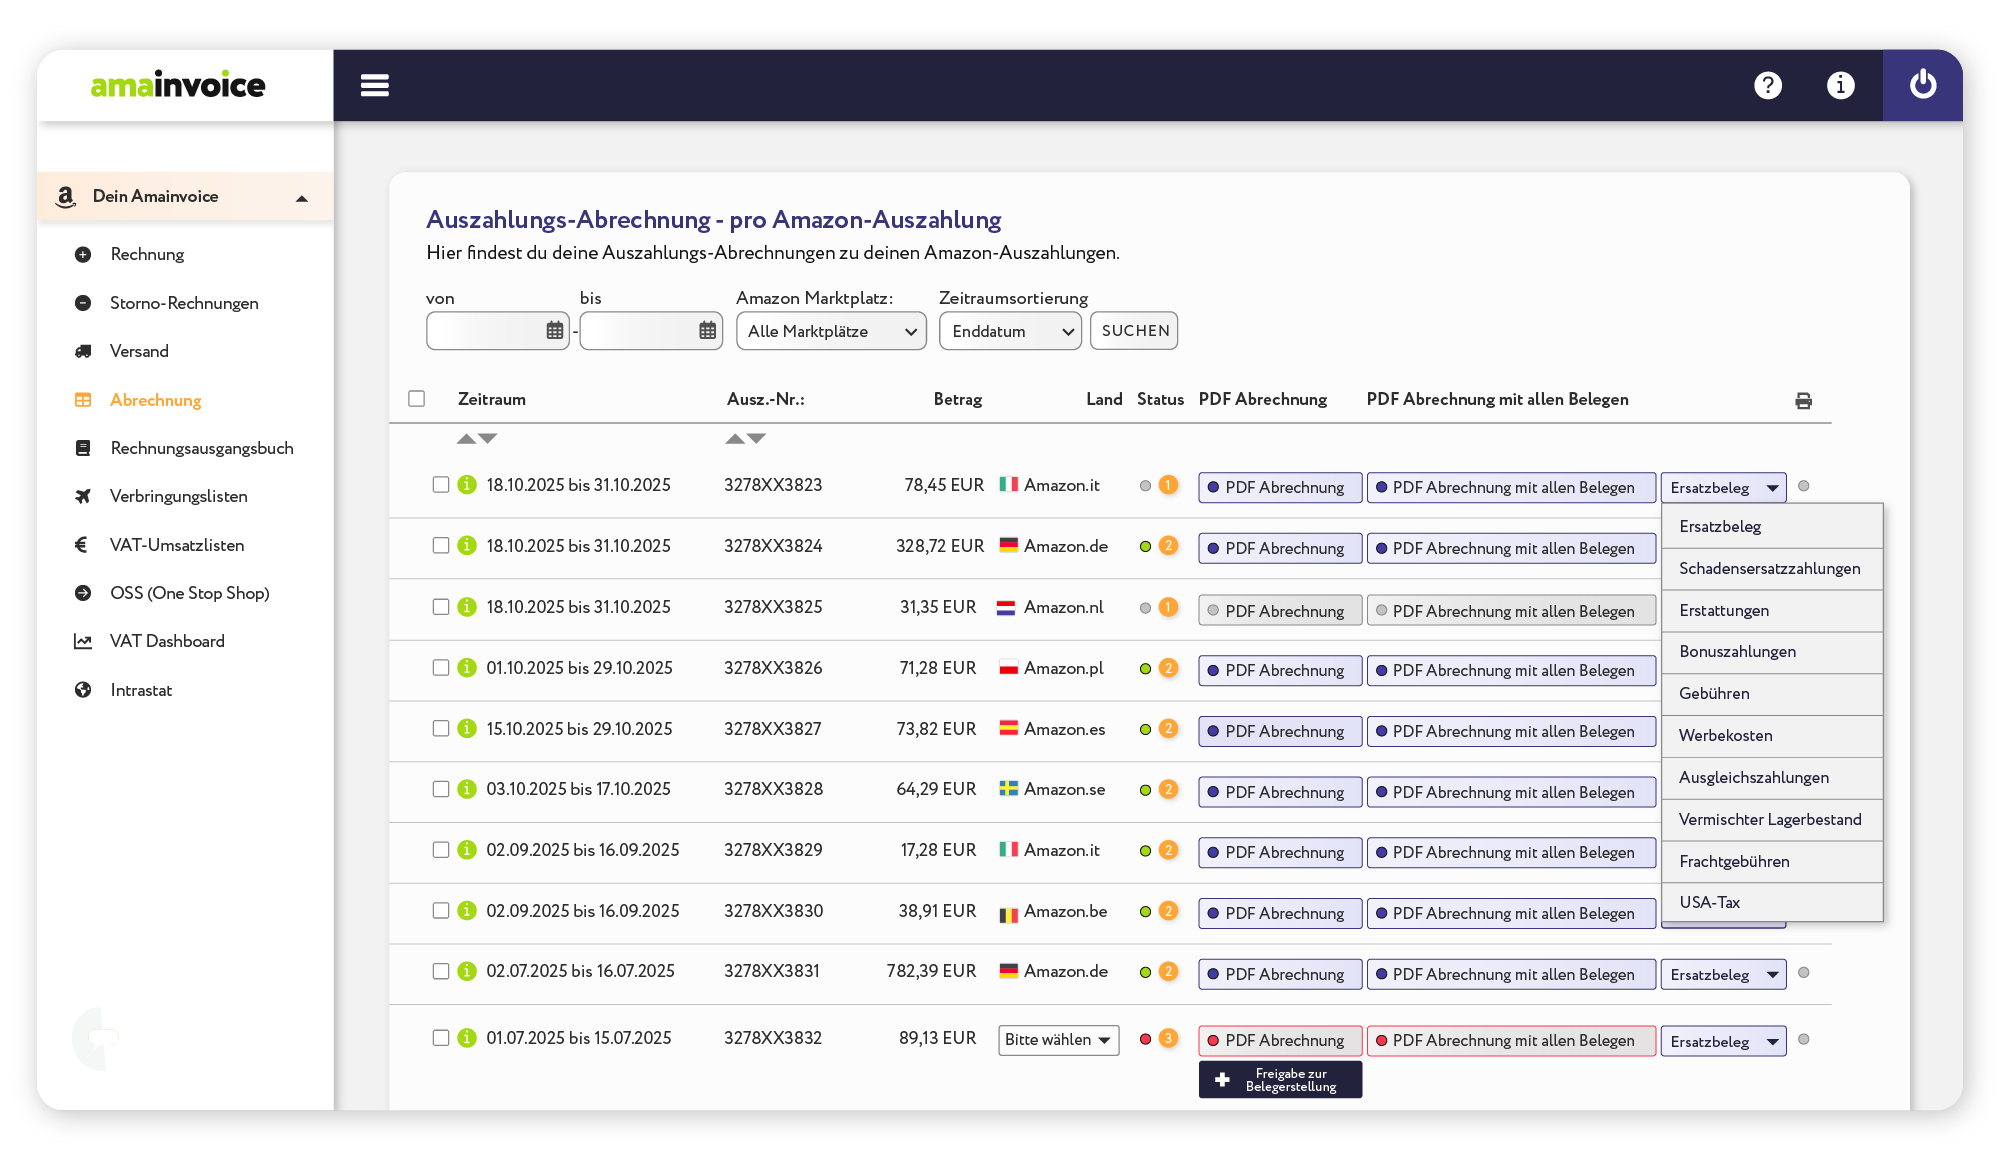Open the 'Bitte wählen' country dropdown
2000x1160 pixels.
pos(1059,1040)
